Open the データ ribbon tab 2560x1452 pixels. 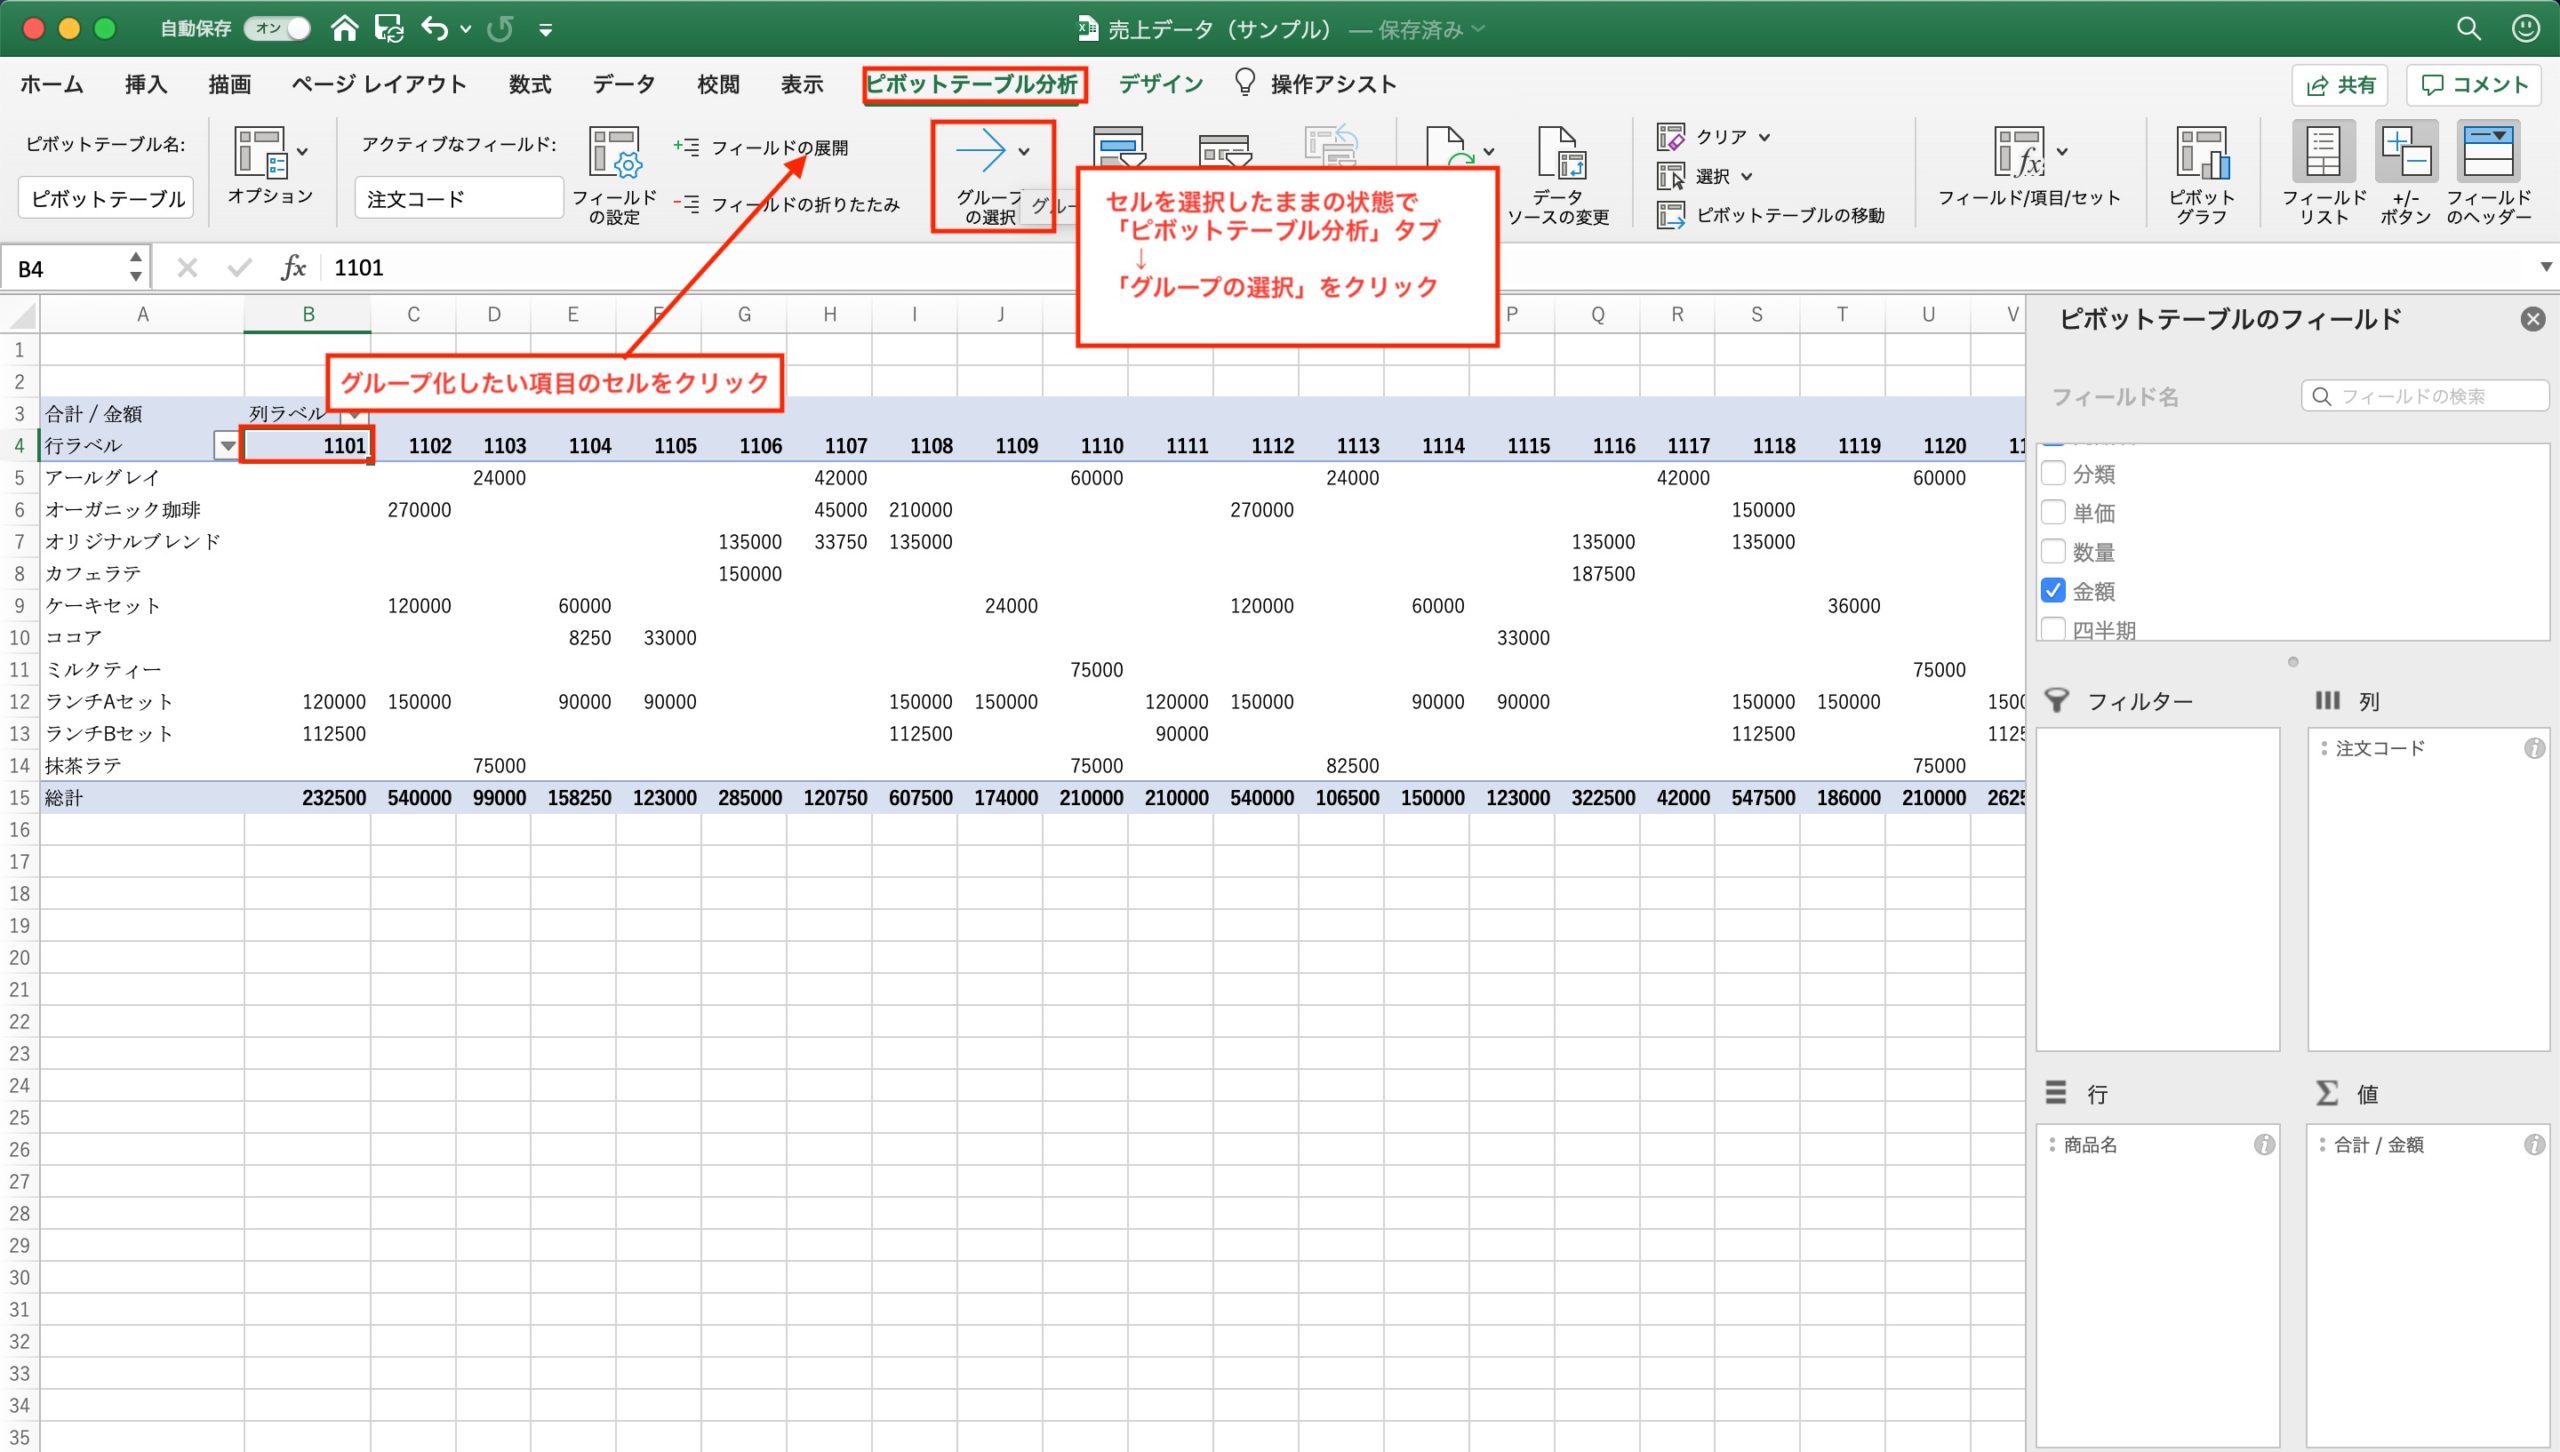click(623, 84)
